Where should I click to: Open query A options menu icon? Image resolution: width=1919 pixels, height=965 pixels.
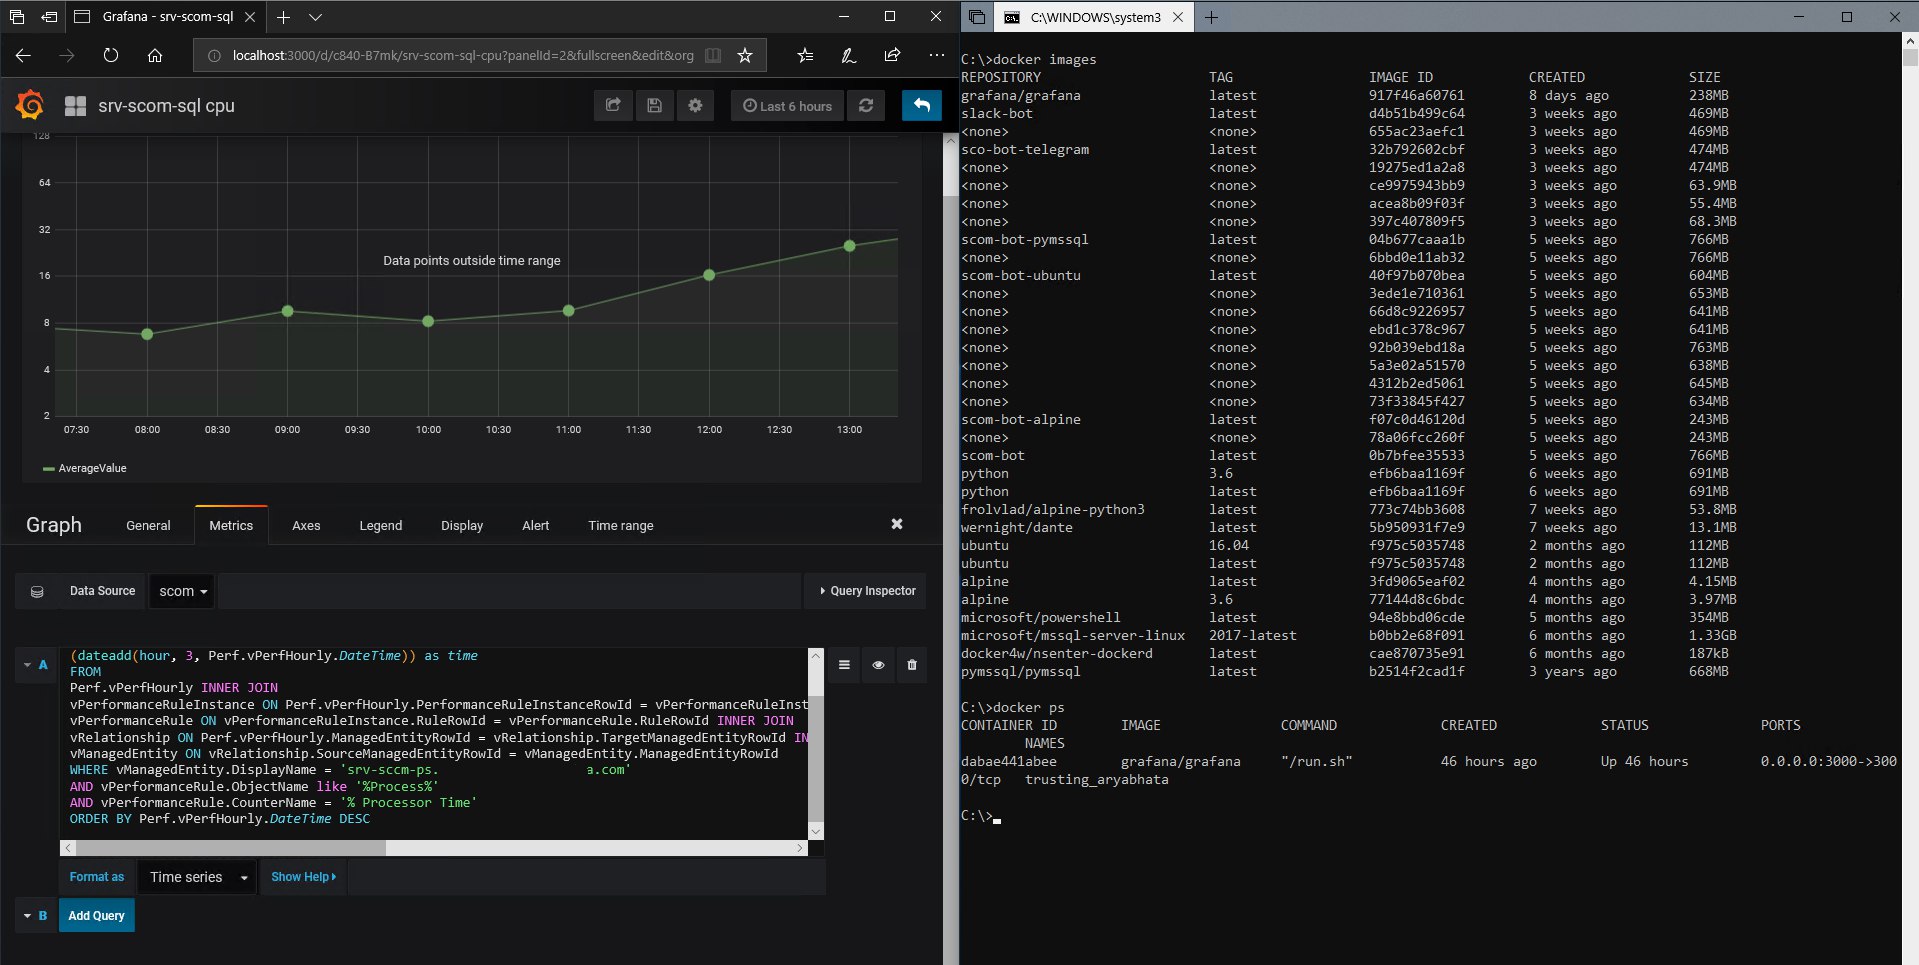pos(844,665)
